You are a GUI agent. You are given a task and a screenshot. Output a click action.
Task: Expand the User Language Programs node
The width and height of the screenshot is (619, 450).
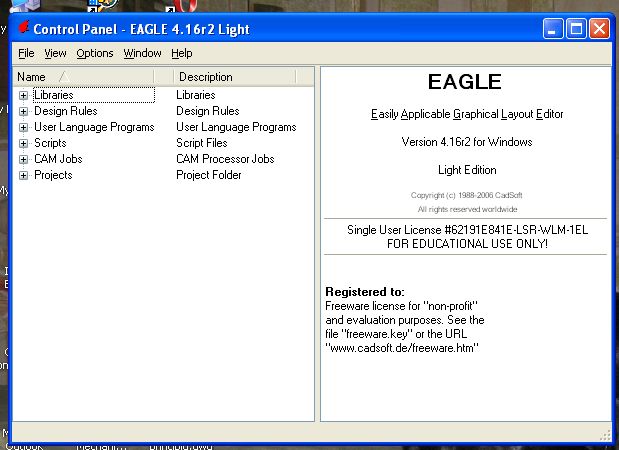point(23,128)
